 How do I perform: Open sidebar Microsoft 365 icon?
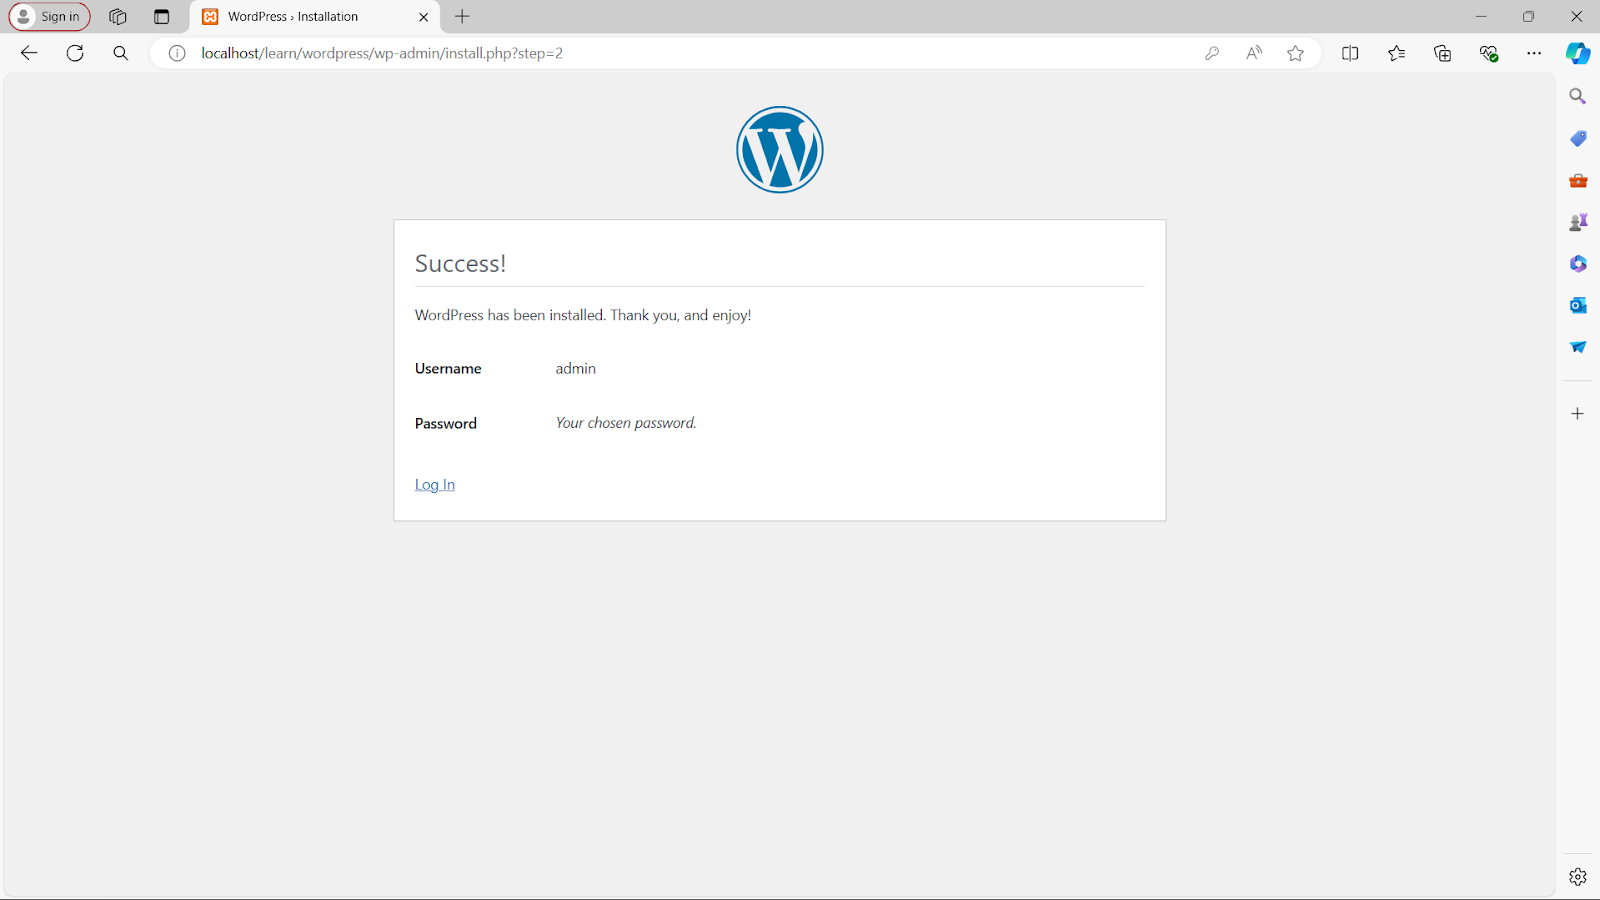(x=1578, y=264)
